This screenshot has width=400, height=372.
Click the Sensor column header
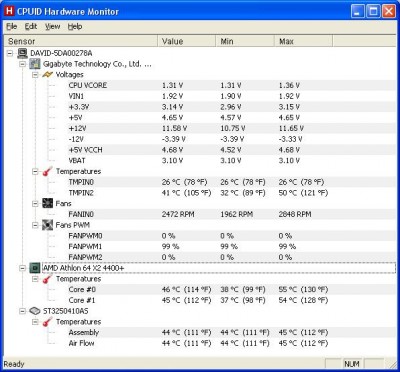[x=80, y=41]
